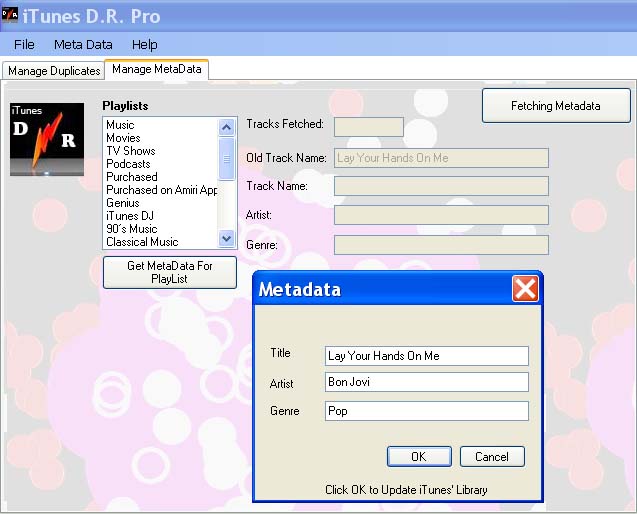Open the Meta Data menu
This screenshot has height=514, width=637.
click(83, 44)
